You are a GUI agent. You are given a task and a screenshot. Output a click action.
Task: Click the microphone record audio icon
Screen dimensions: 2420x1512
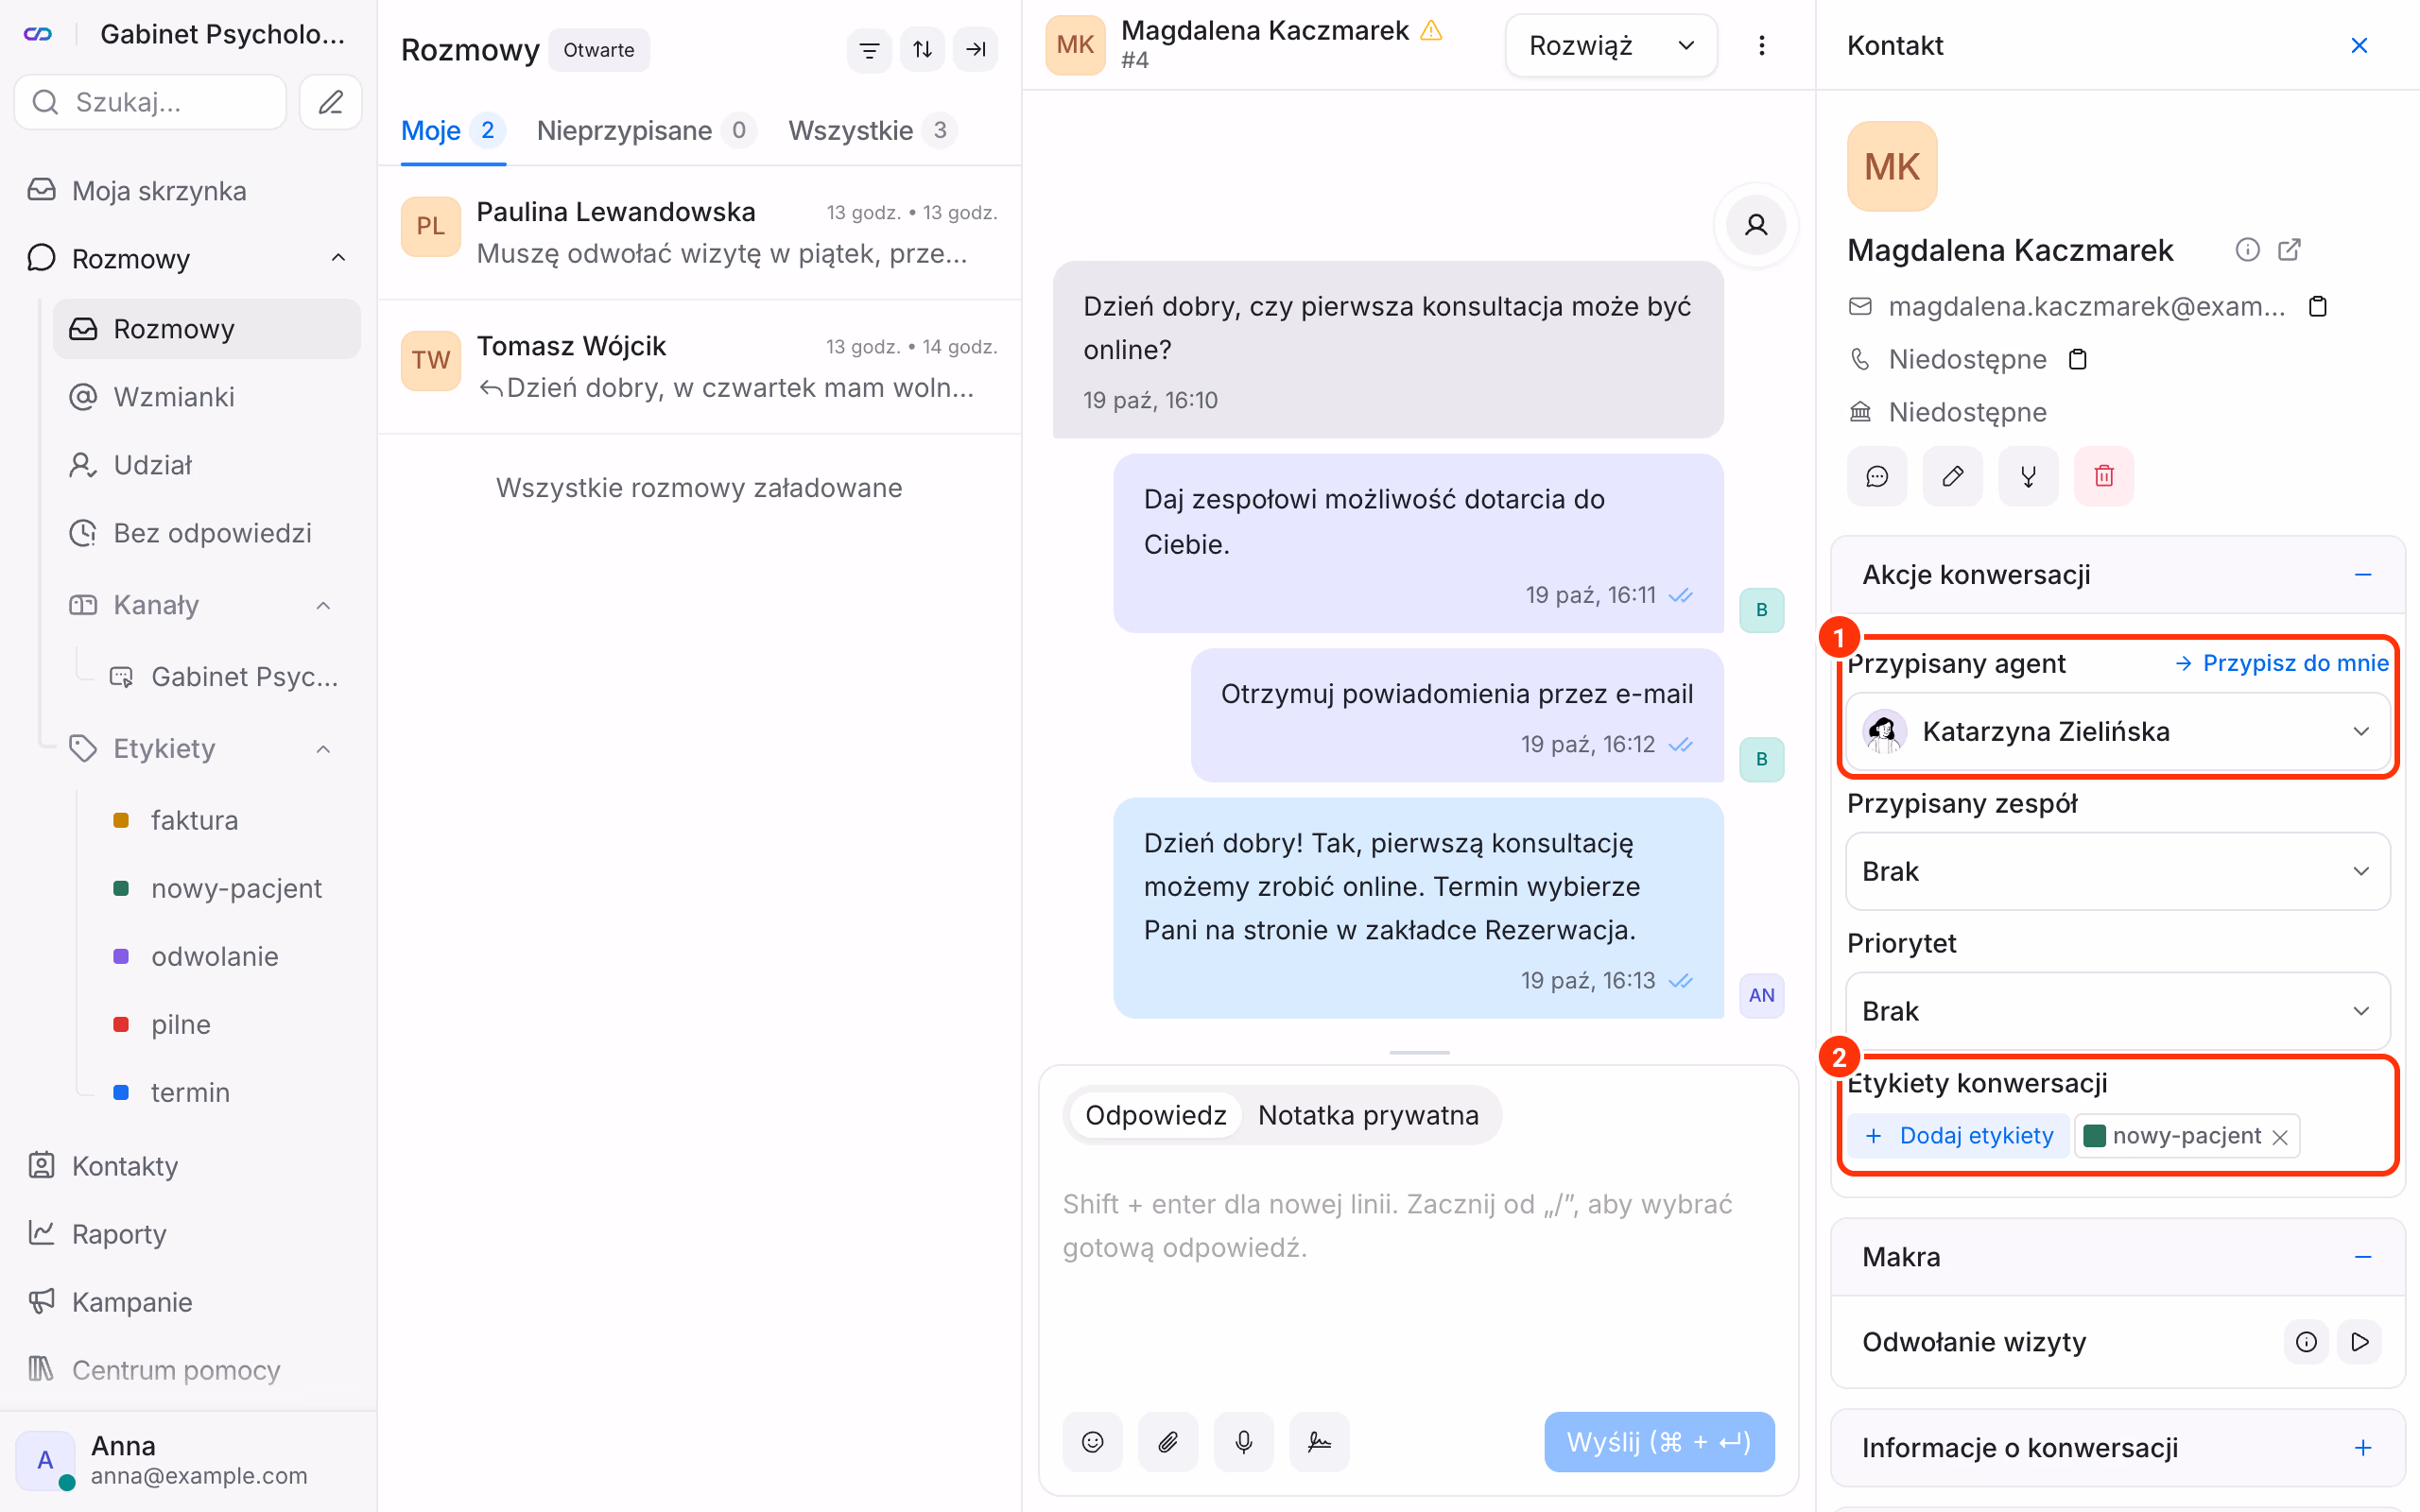click(1243, 1441)
